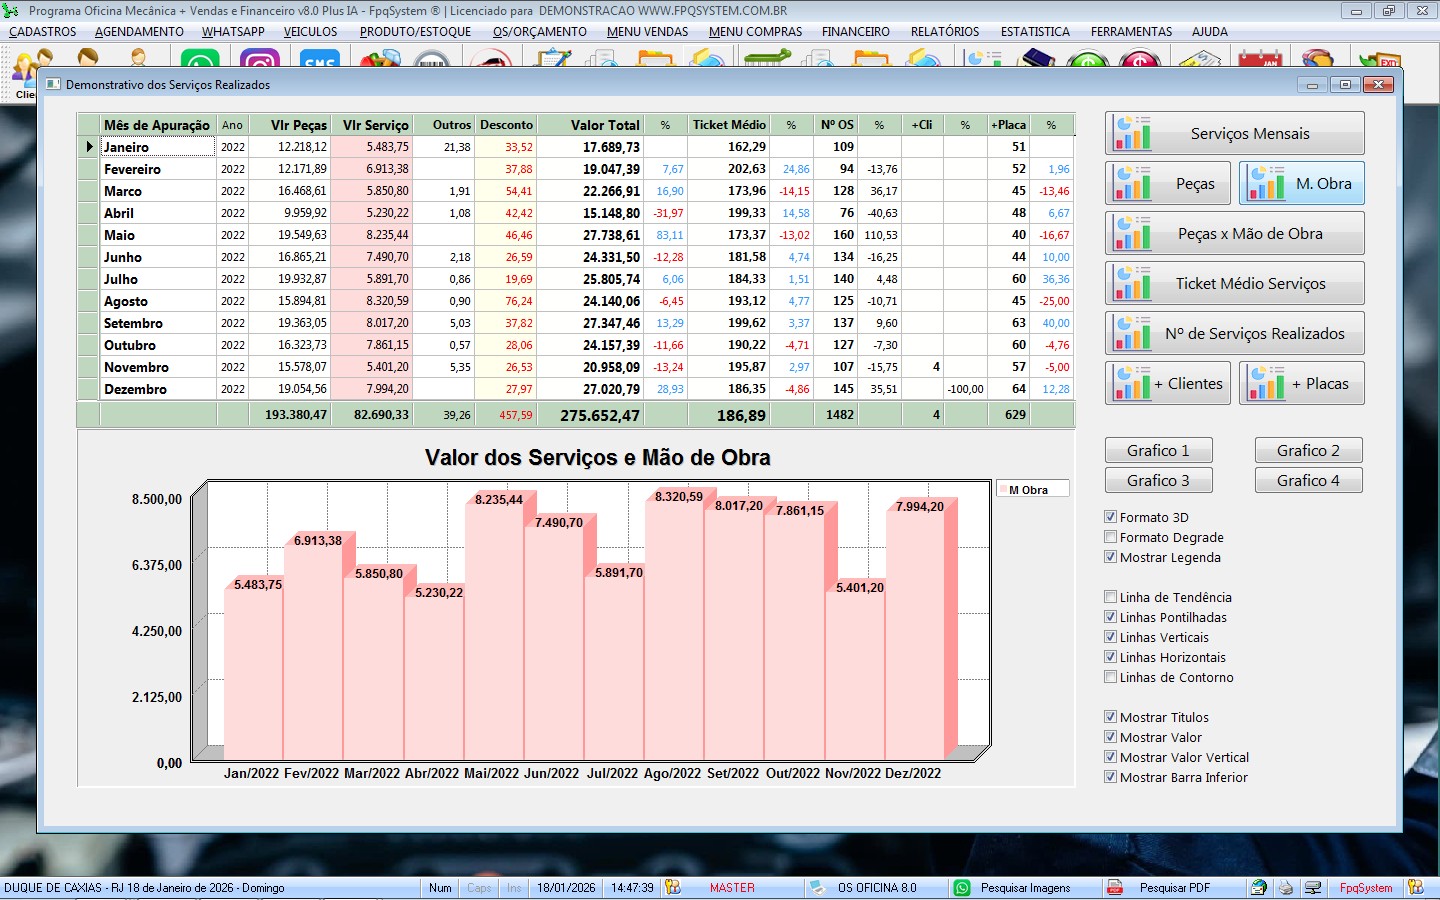Click the chart icon on Ticket Médio Serviços

coord(1133,284)
